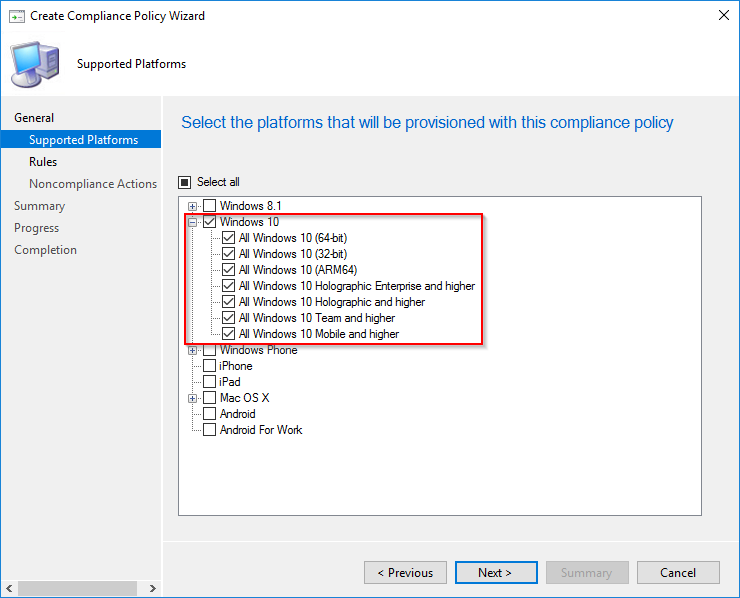Click the wizard icon in title bar
The height and width of the screenshot is (598, 740).
[15, 15]
